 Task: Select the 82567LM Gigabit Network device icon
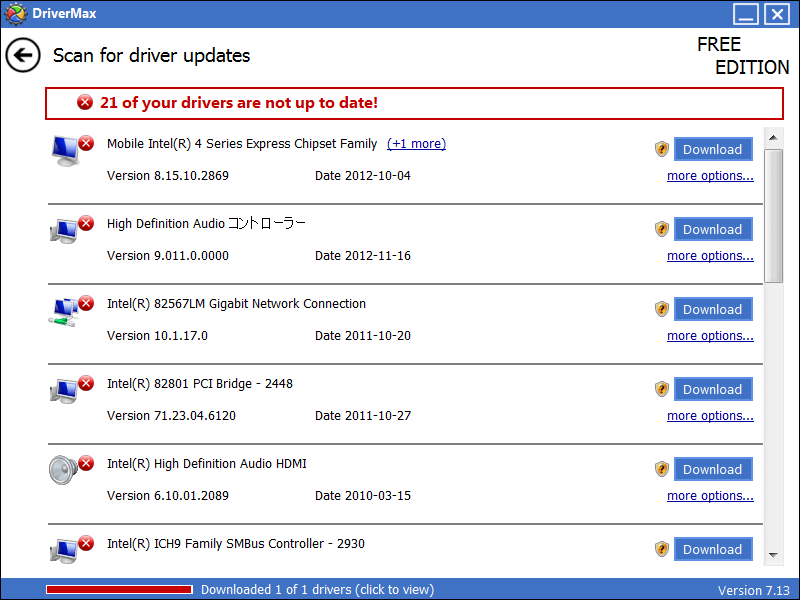pos(64,312)
